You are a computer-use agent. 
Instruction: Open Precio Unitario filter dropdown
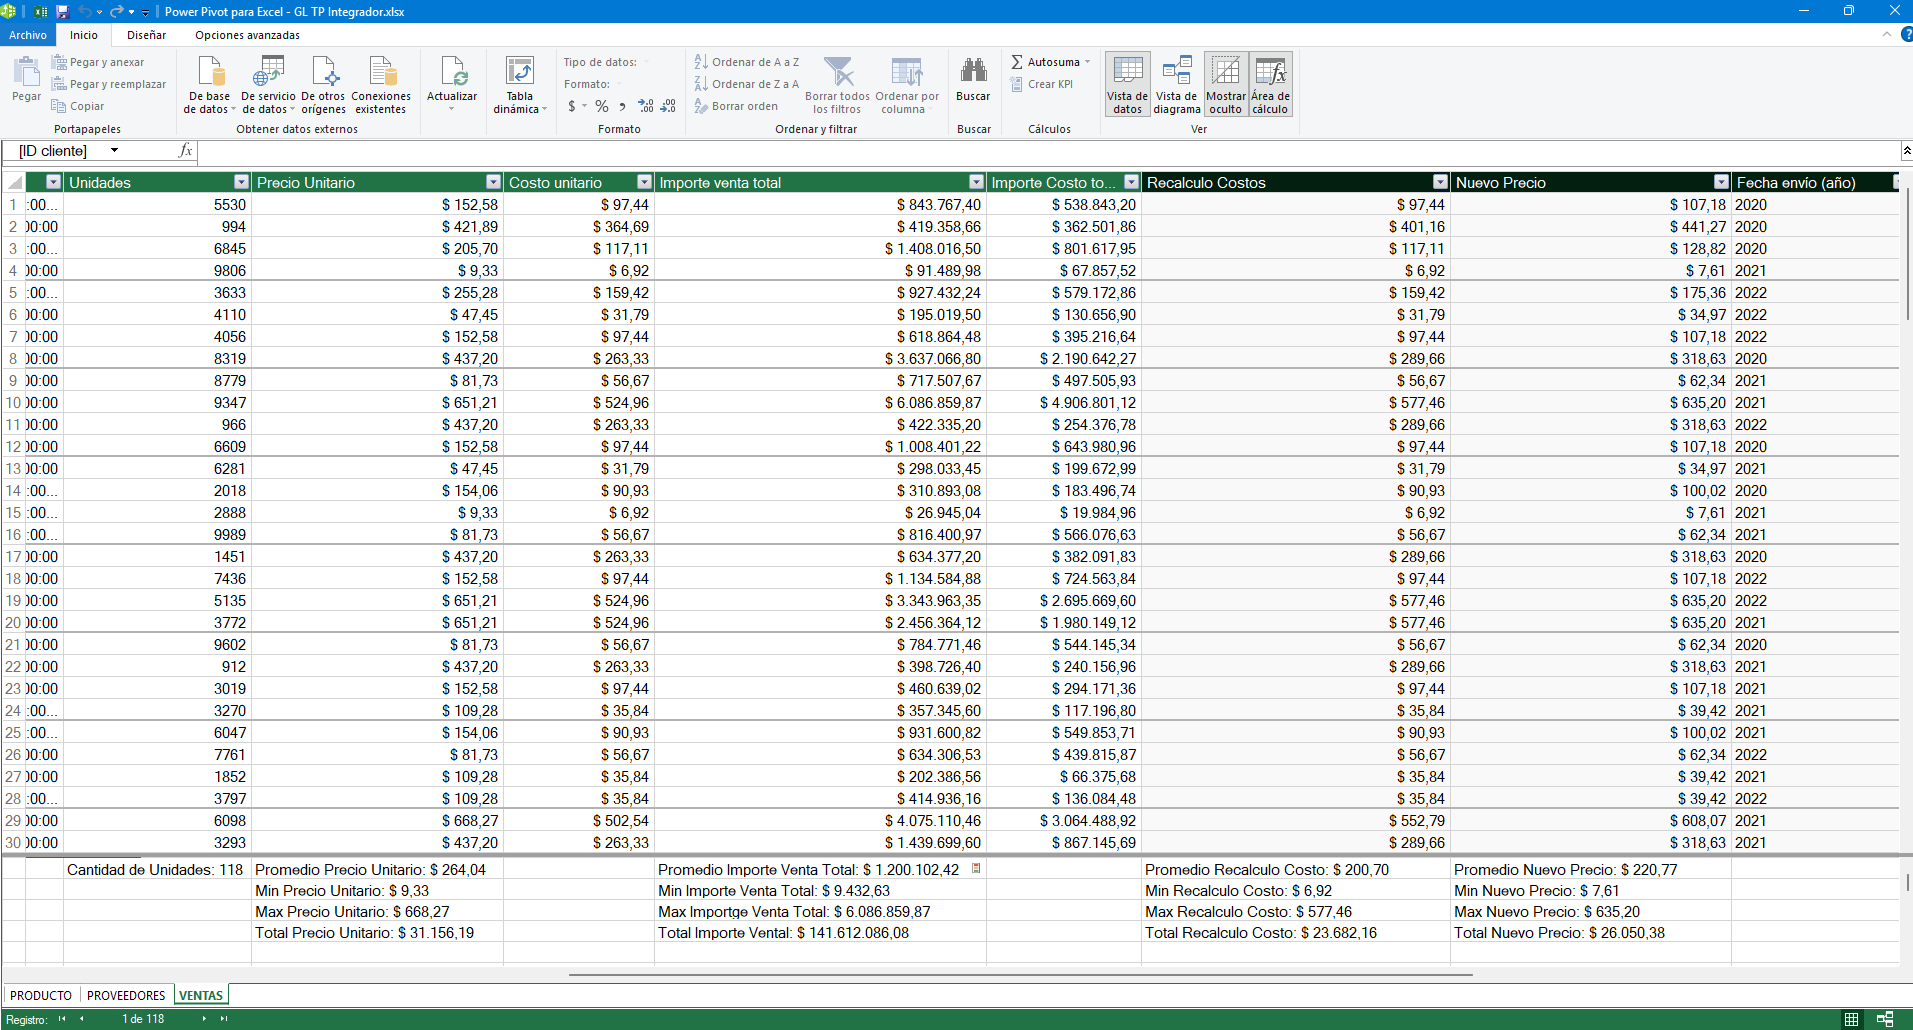click(493, 182)
